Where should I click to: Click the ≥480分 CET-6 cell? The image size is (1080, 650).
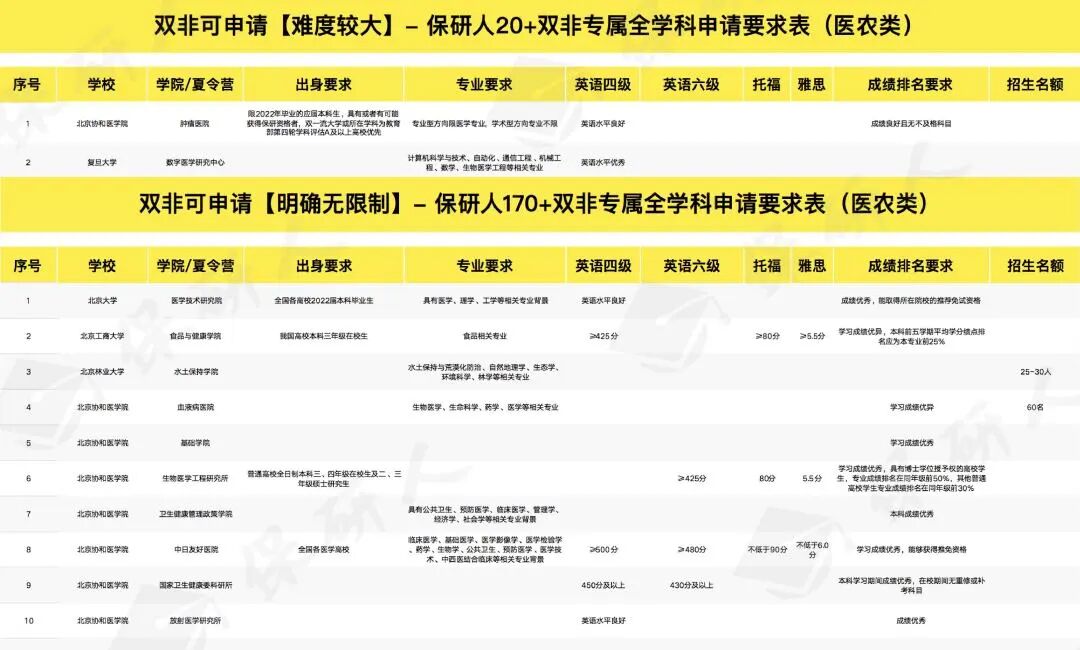(x=692, y=549)
